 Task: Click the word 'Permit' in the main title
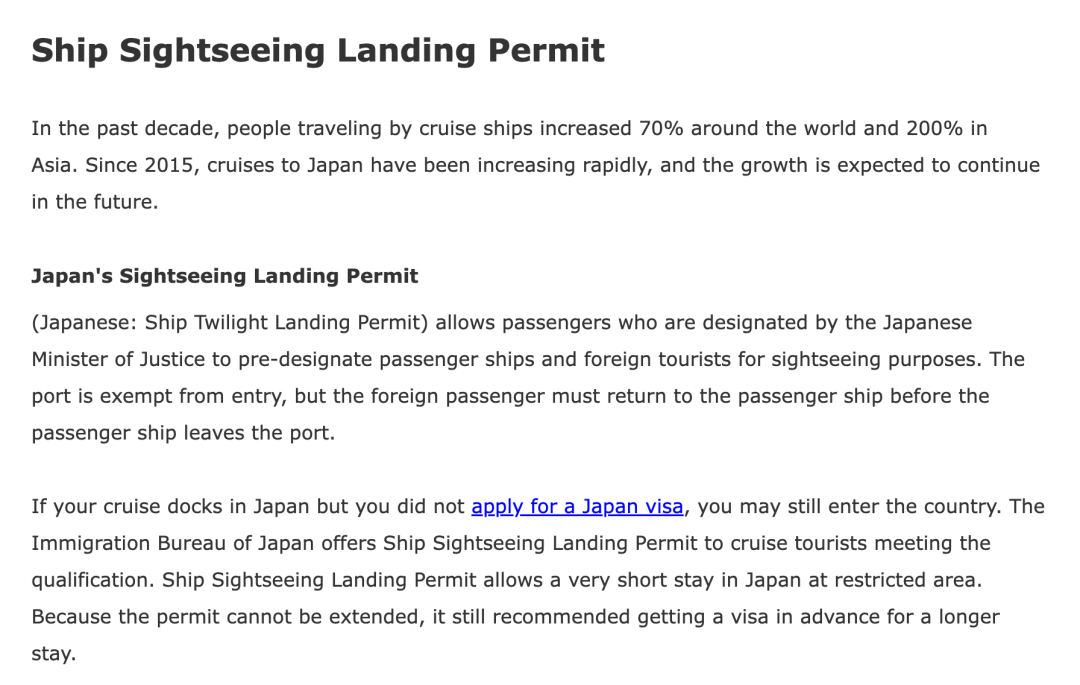546,51
